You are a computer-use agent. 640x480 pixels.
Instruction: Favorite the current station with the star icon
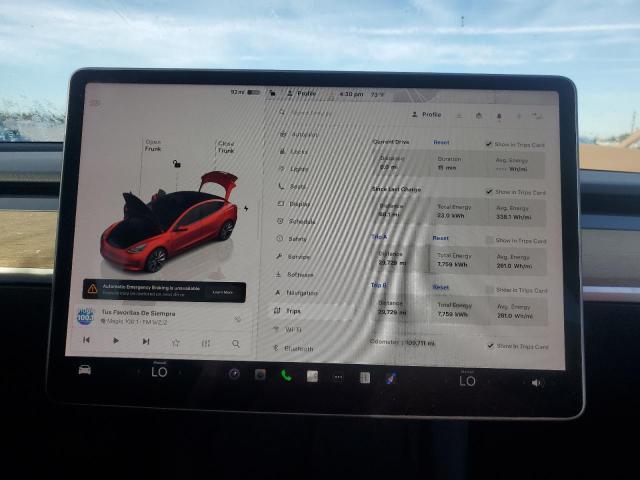176,342
